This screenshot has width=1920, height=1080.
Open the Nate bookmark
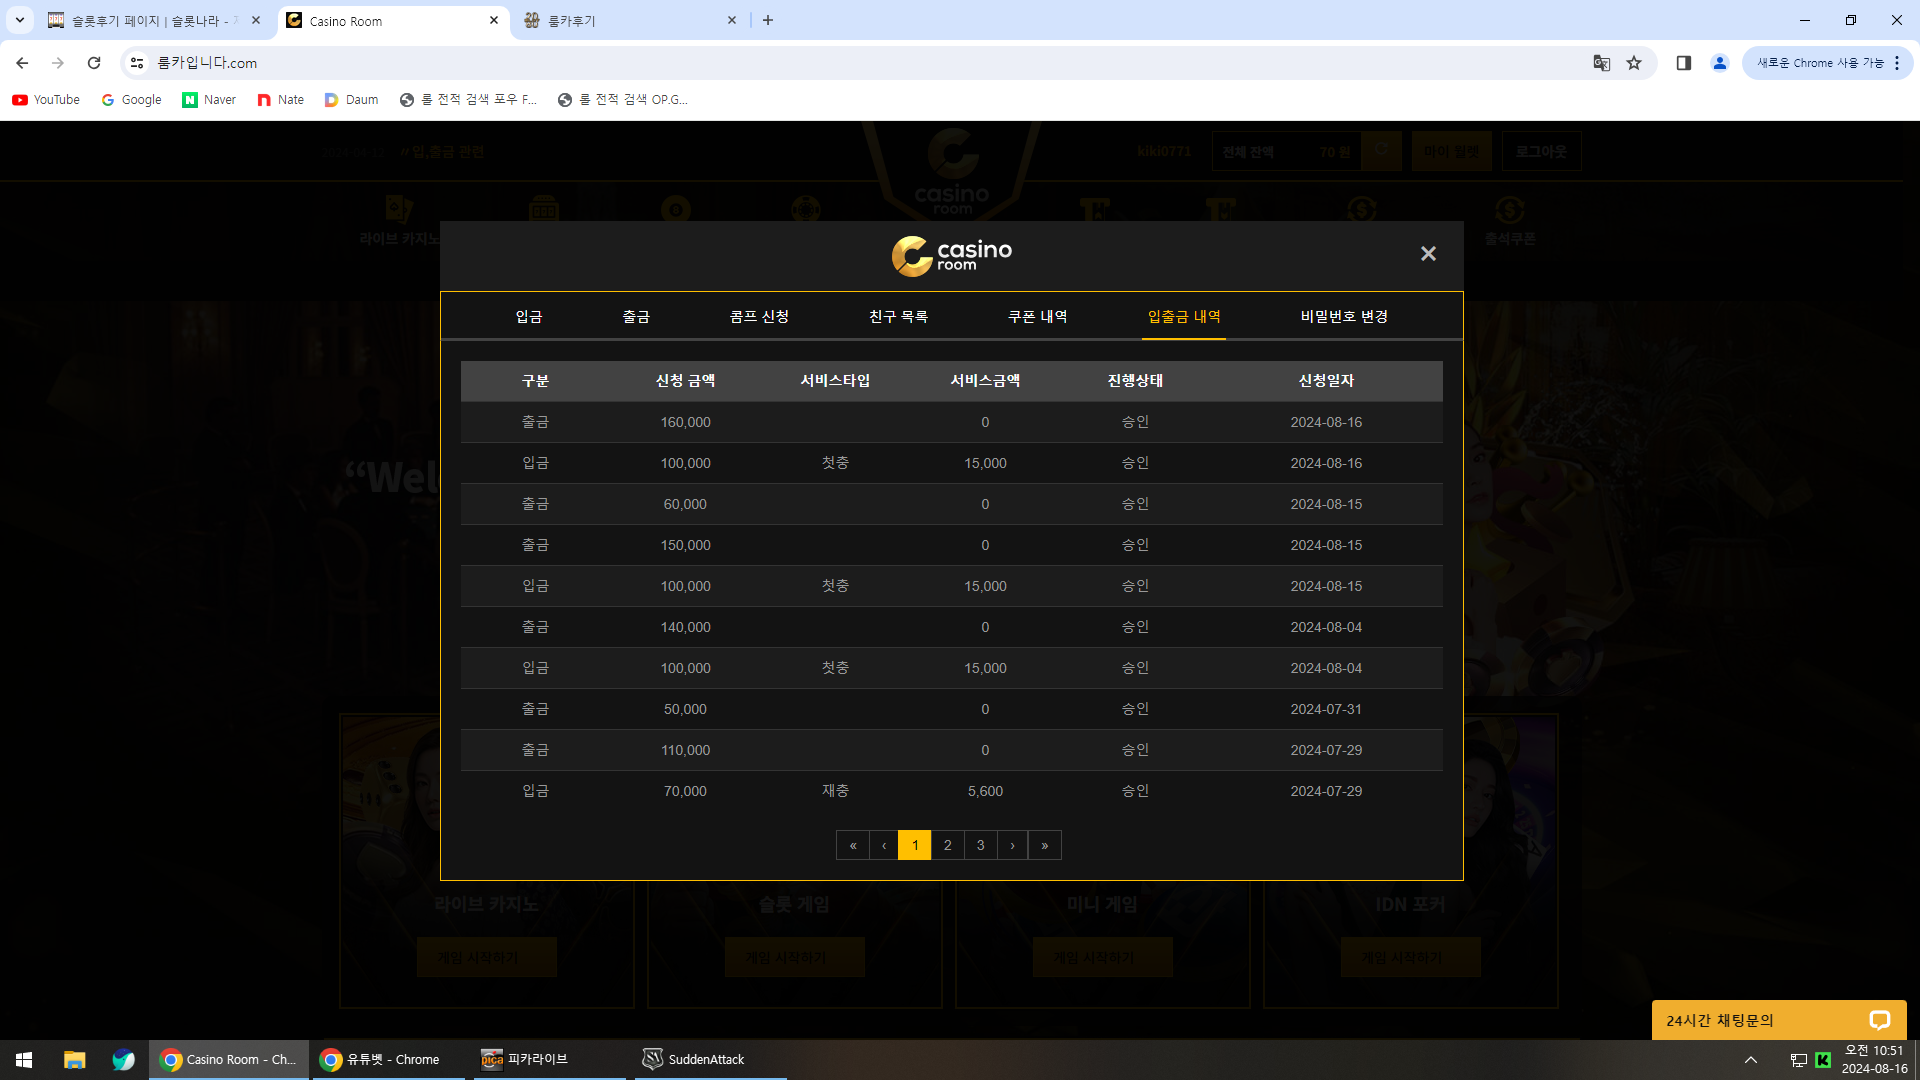click(x=280, y=100)
